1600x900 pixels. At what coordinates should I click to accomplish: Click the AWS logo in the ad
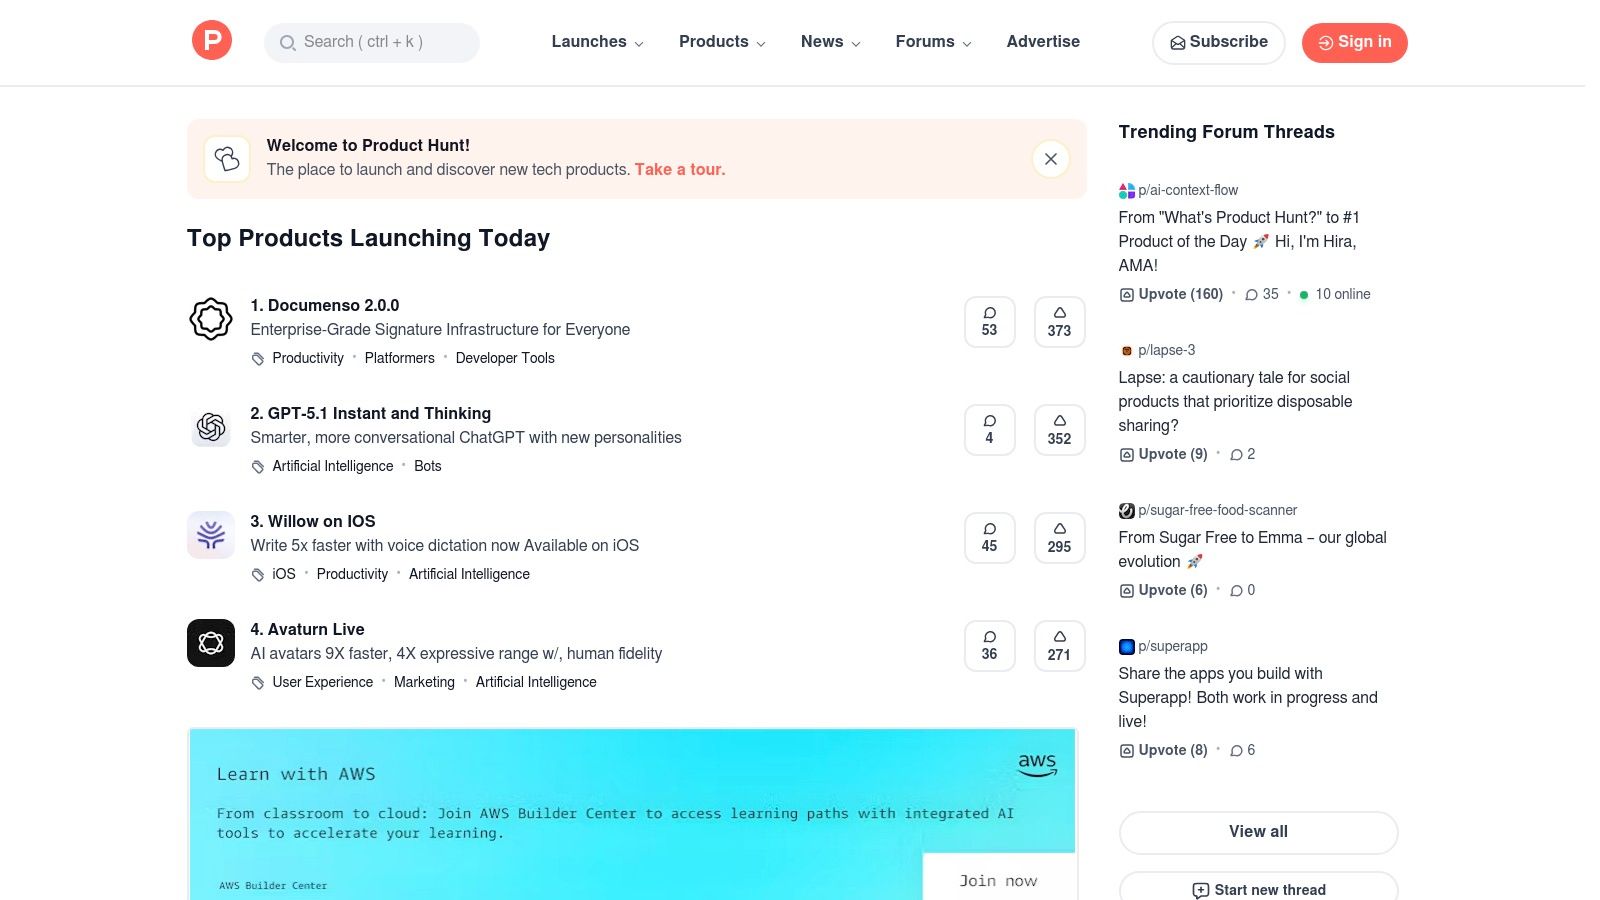click(x=1037, y=765)
